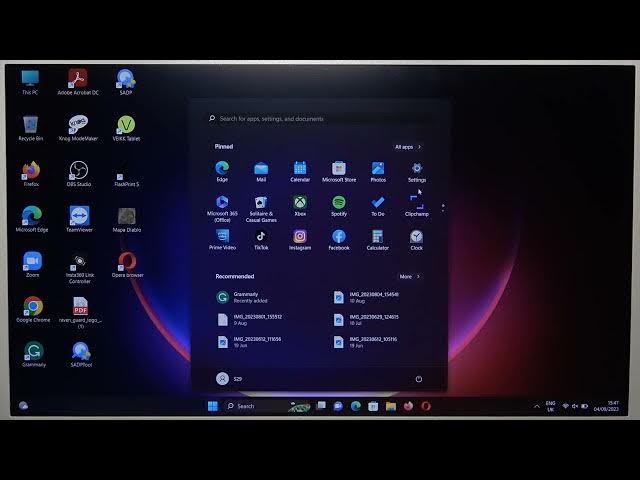Select the Zoom desktop shortcut
The height and width of the screenshot is (480, 640).
(33, 264)
